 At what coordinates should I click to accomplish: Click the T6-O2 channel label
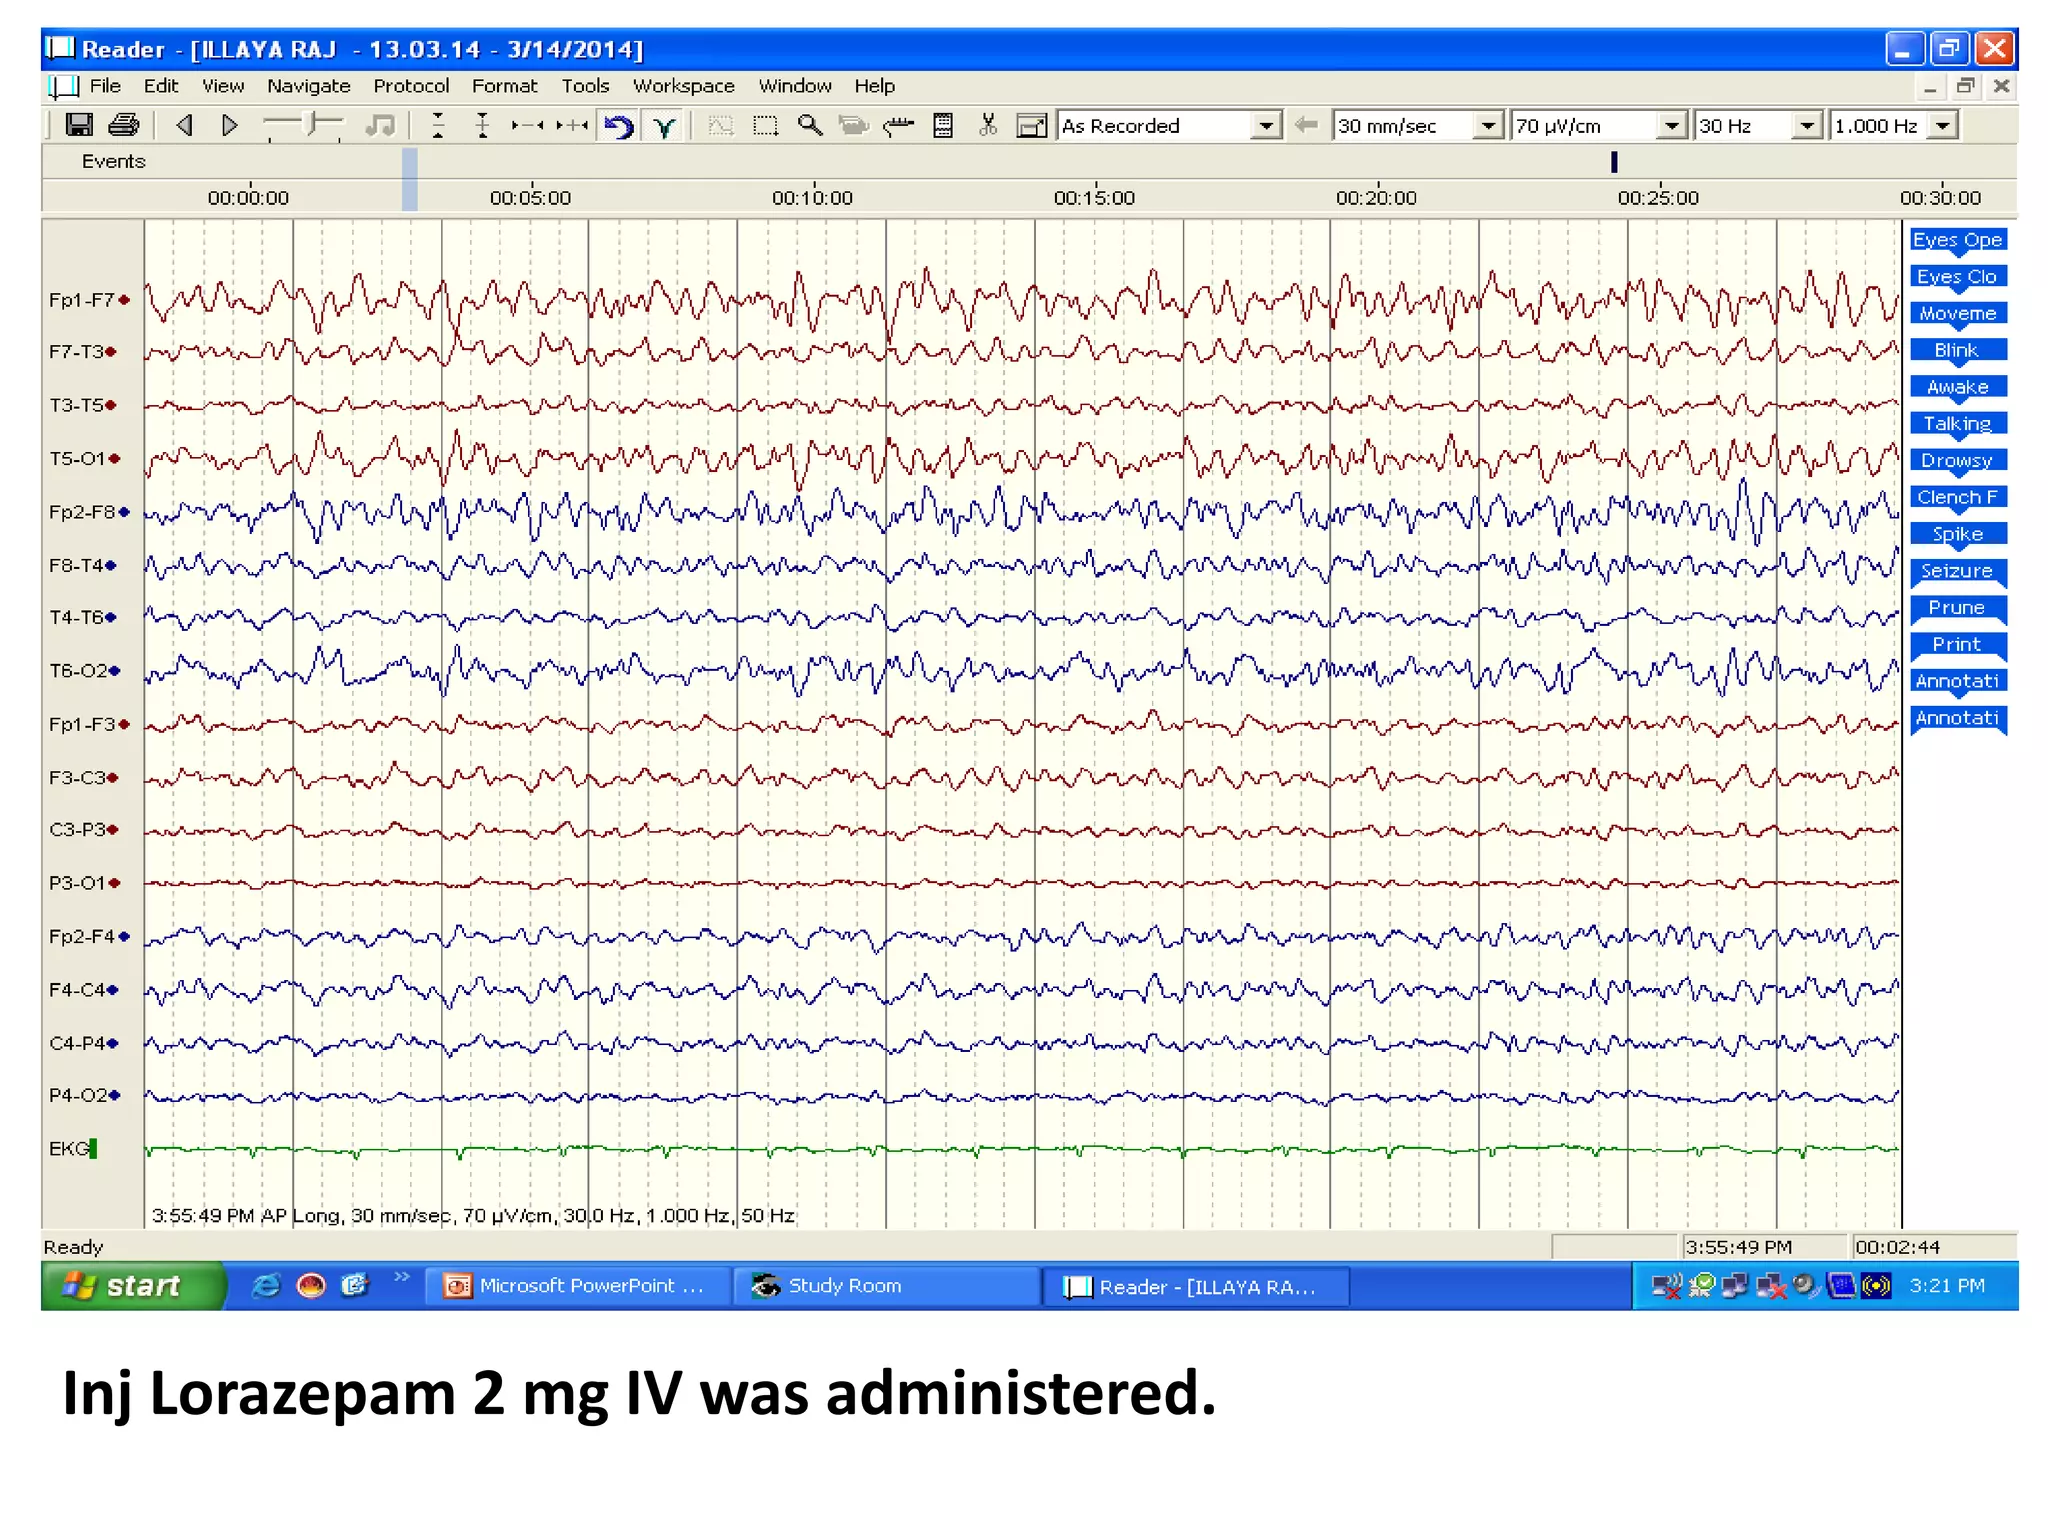pyautogui.click(x=77, y=670)
